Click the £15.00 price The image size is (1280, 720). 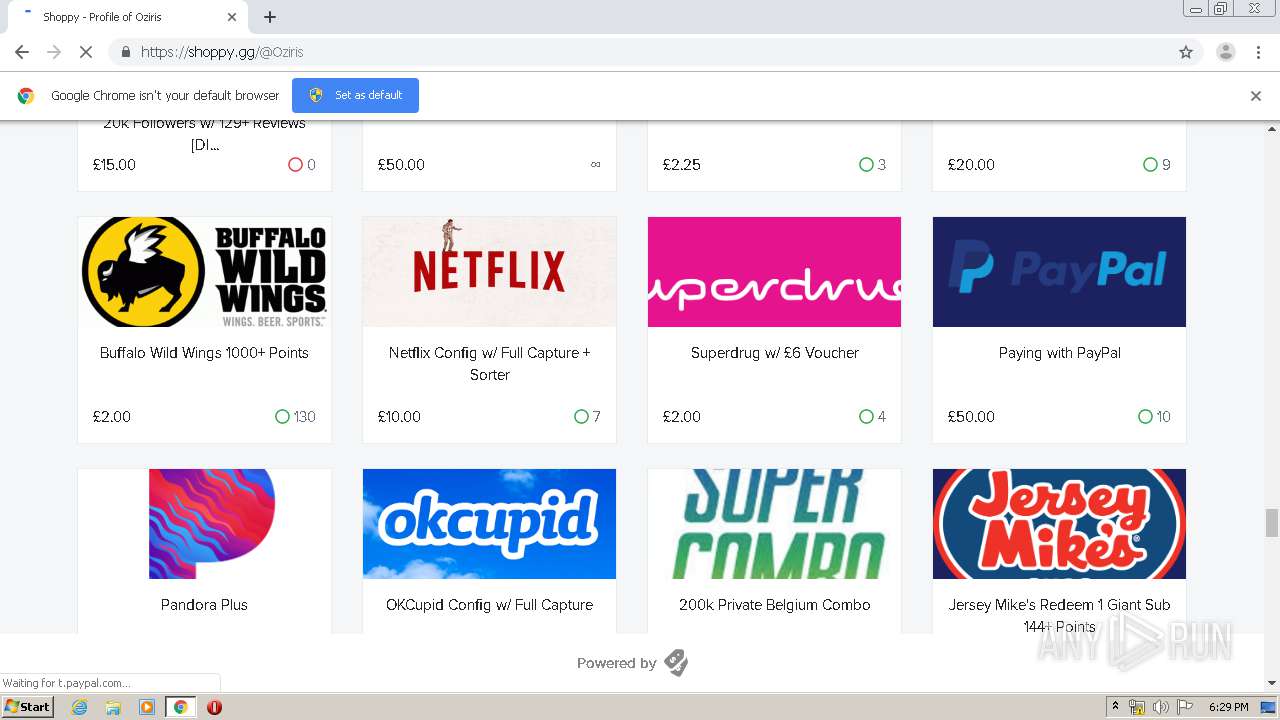[x=114, y=165]
